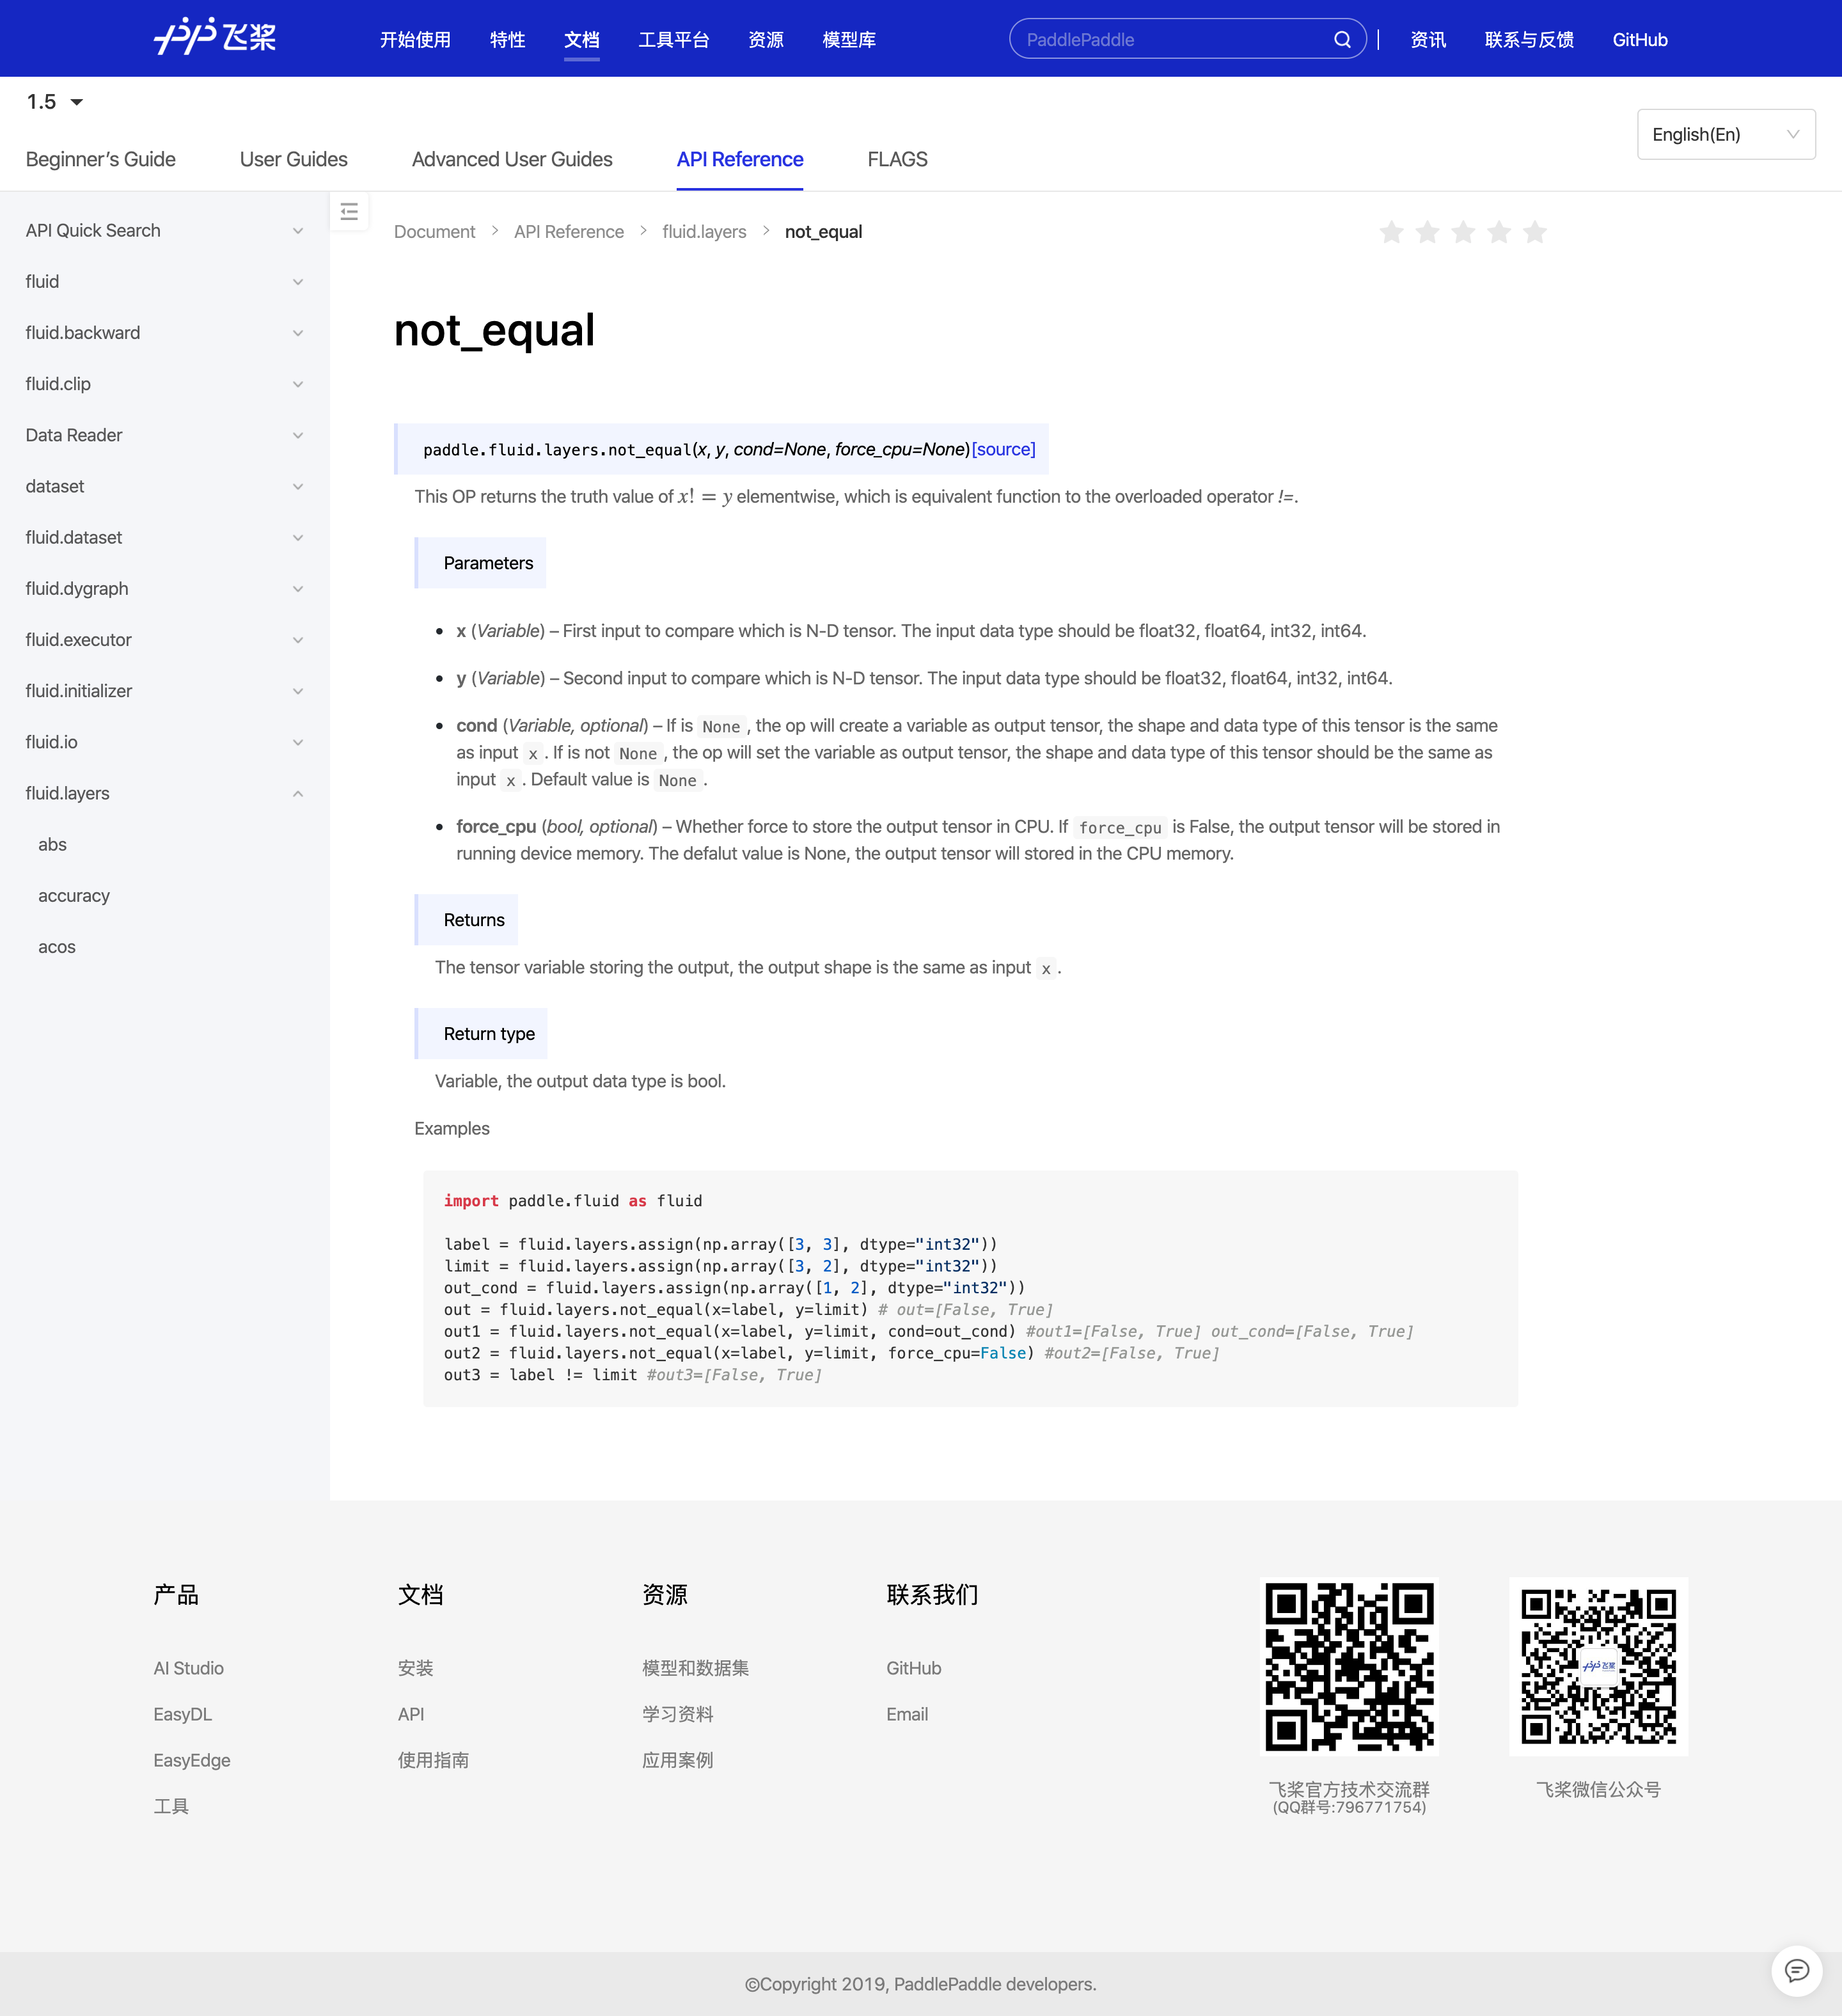Switch to the FLAGS tab
1842x2016 pixels.
[x=897, y=160]
